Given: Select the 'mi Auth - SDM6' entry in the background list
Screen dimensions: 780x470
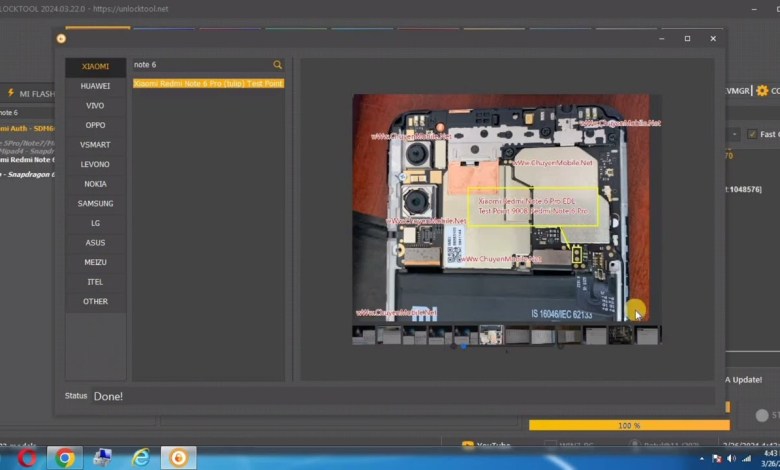Looking at the screenshot, I should point(27,128).
